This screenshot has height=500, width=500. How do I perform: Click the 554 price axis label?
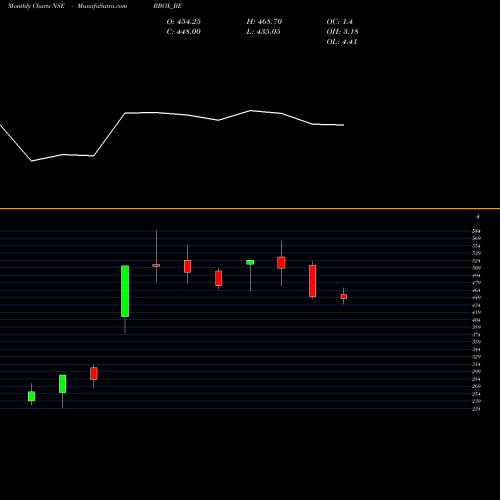coord(476,246)
